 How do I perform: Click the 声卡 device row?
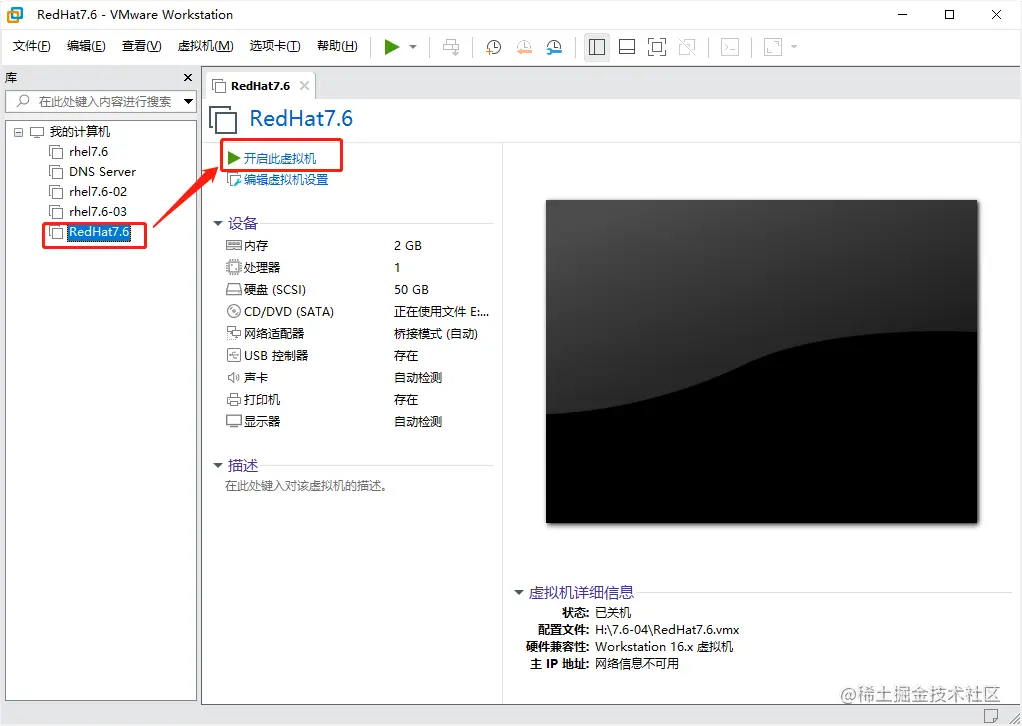point(356,378)
